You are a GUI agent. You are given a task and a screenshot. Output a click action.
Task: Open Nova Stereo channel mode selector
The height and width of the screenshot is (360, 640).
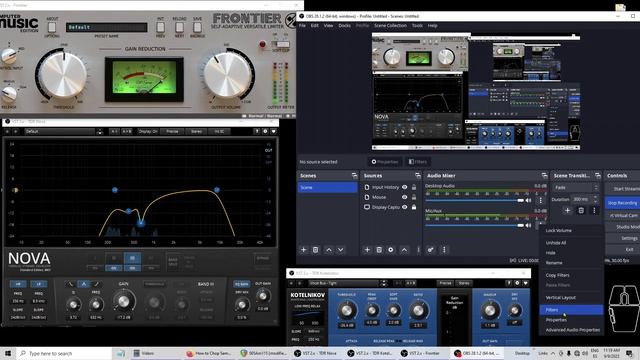(x=196, y=131)
